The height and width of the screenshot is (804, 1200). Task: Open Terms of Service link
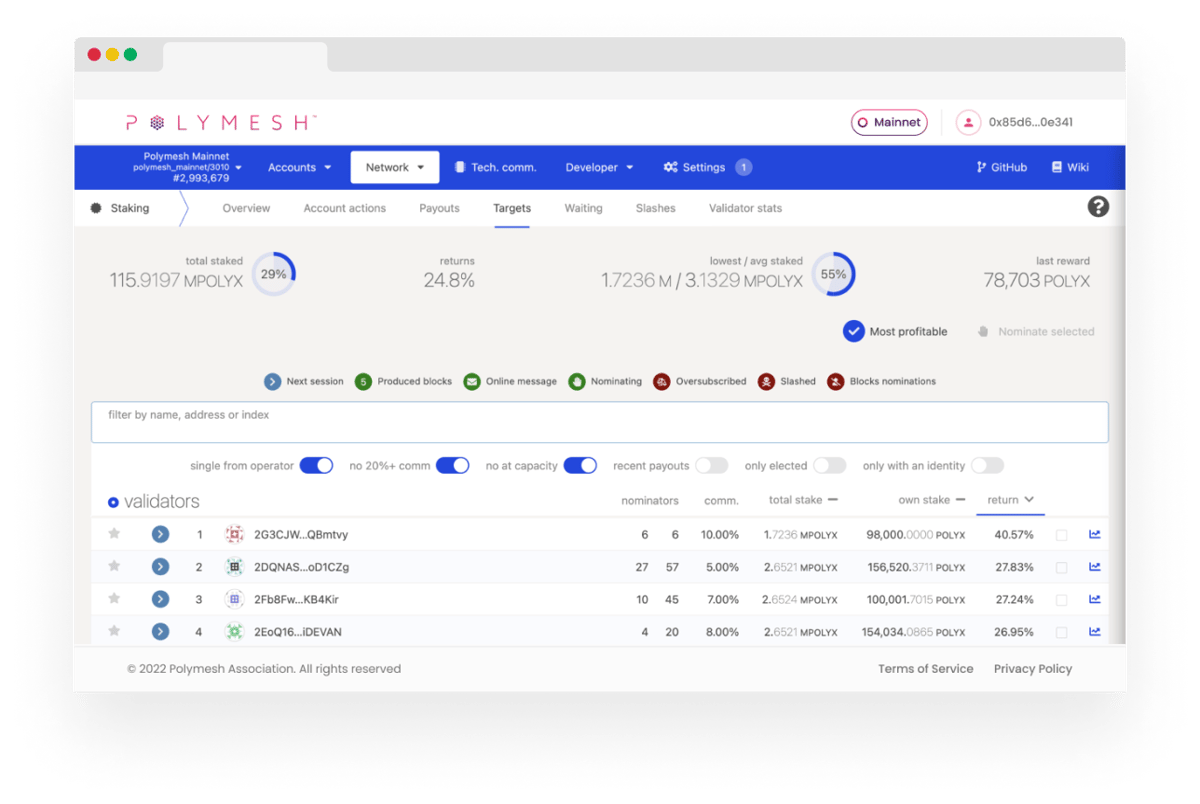[x=925, y=668]
